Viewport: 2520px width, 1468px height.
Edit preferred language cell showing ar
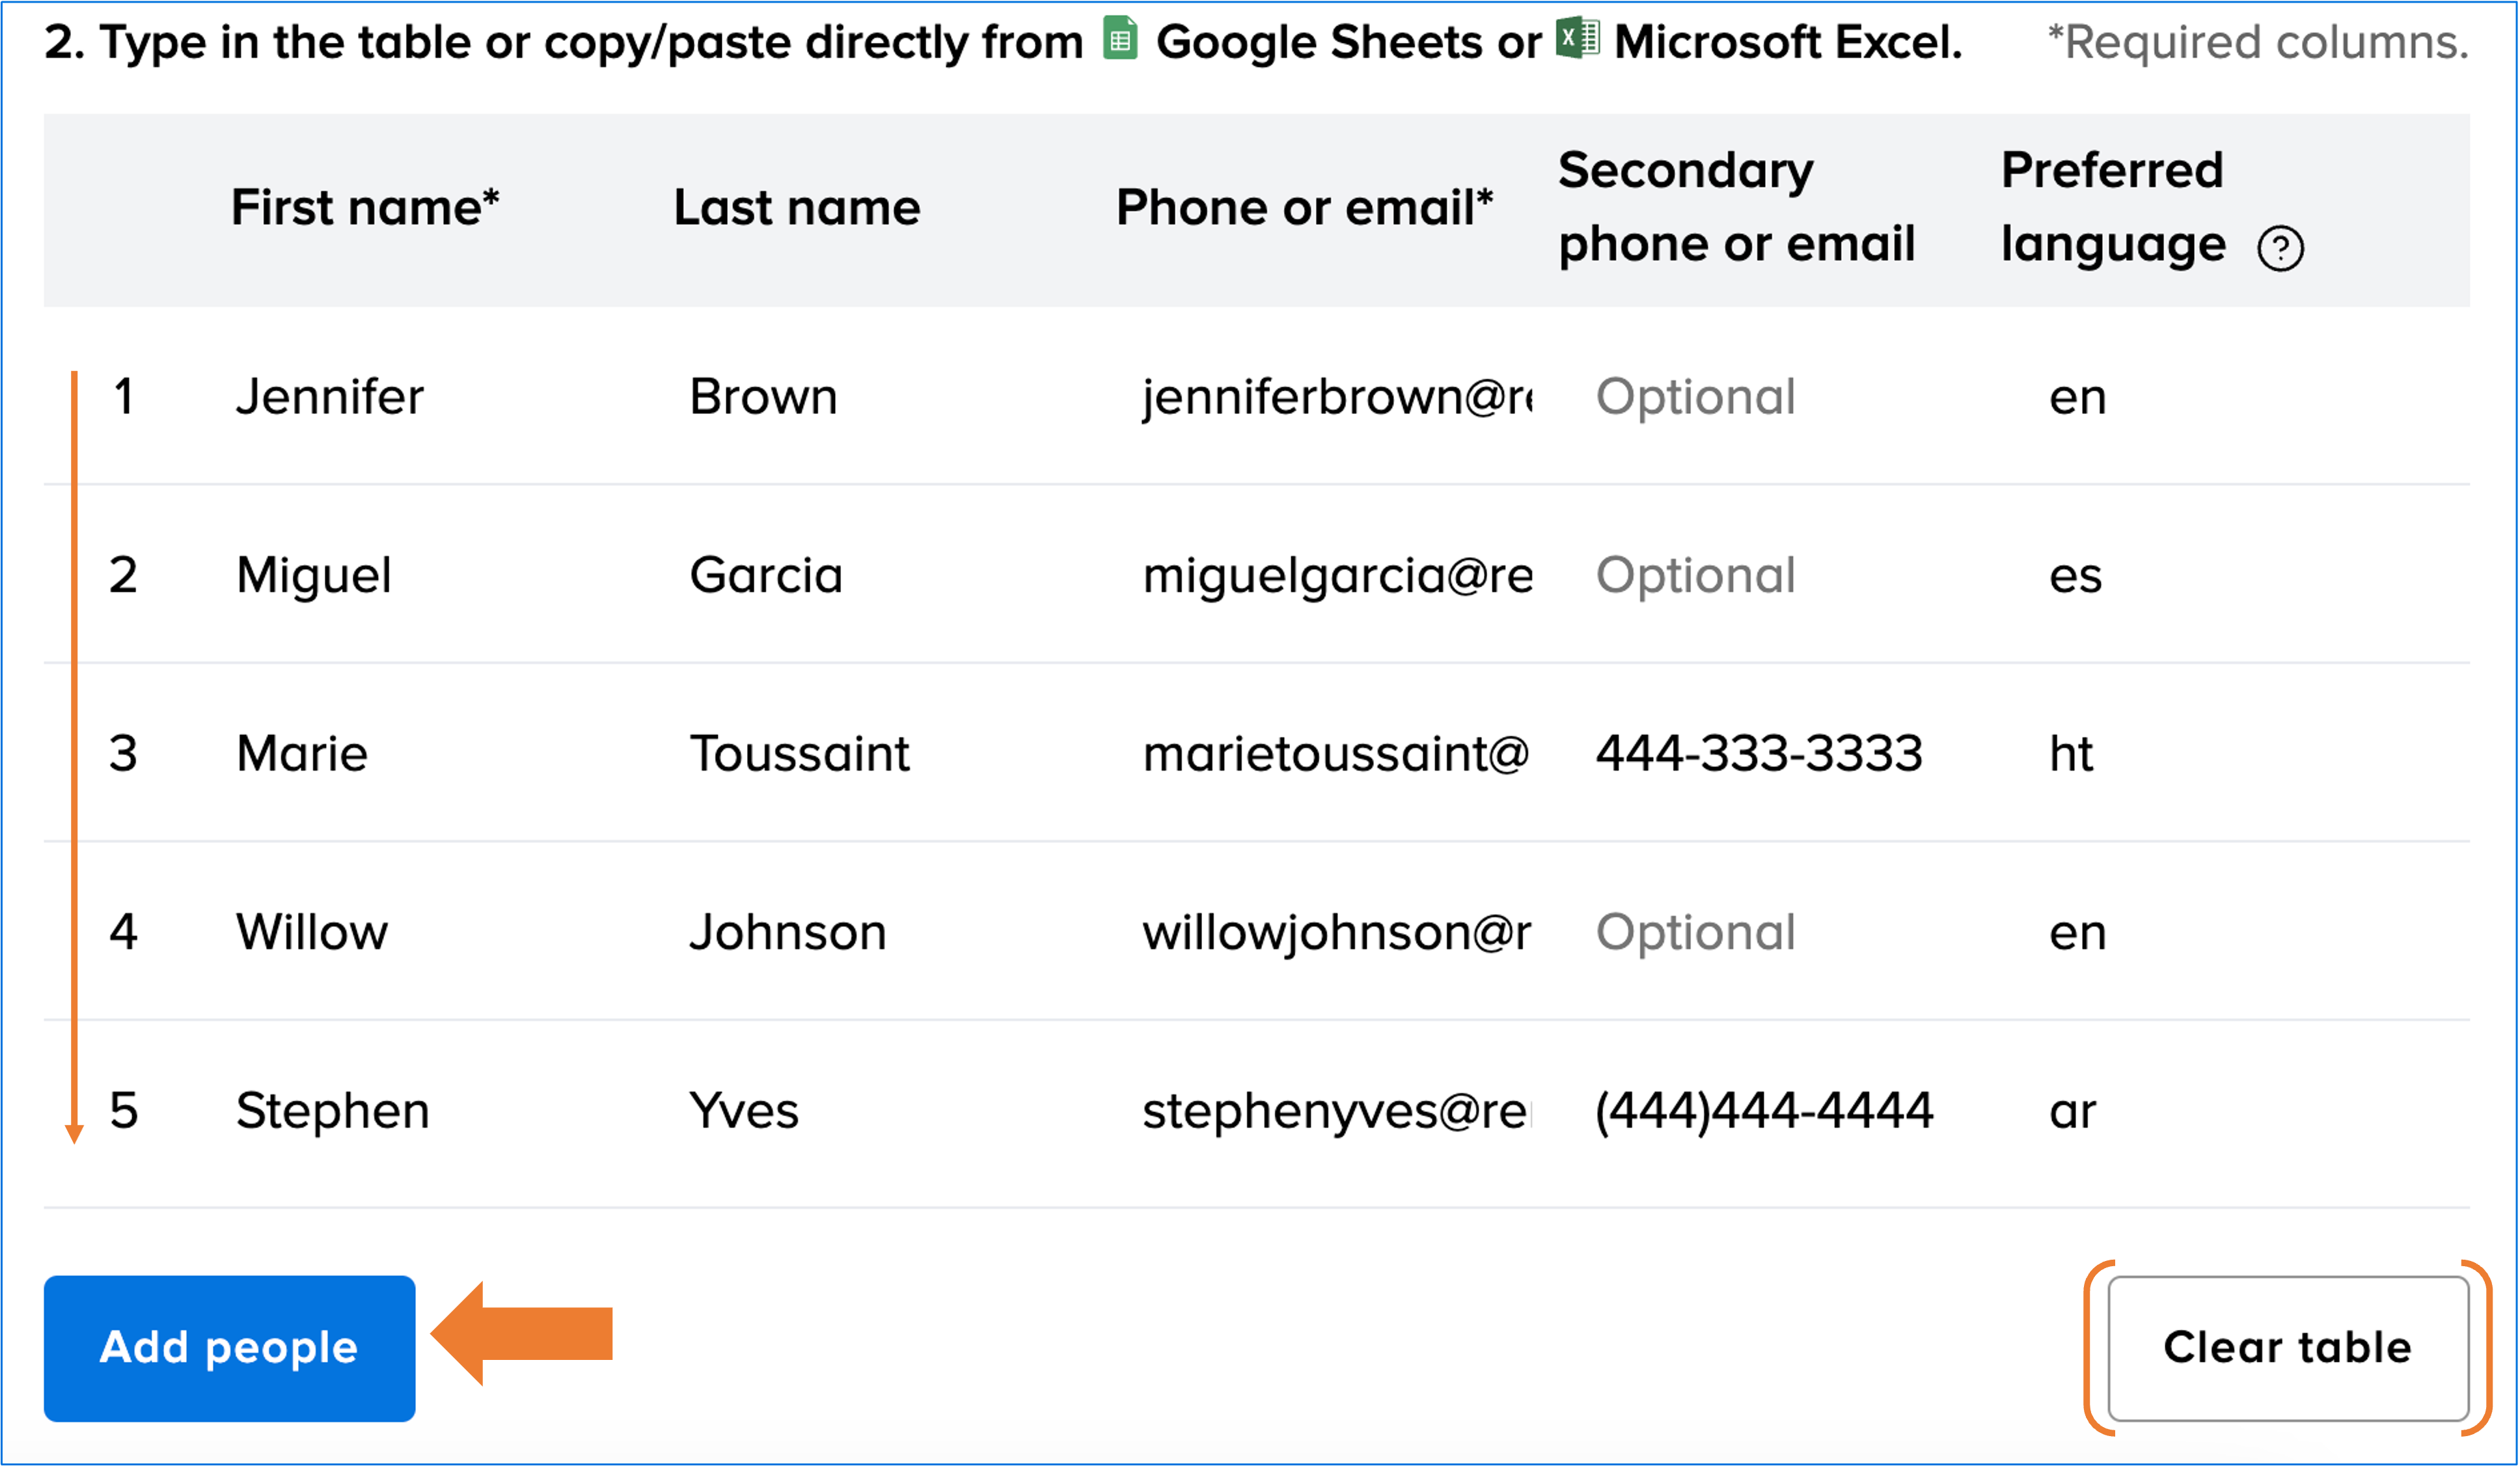[2072, 1111]
